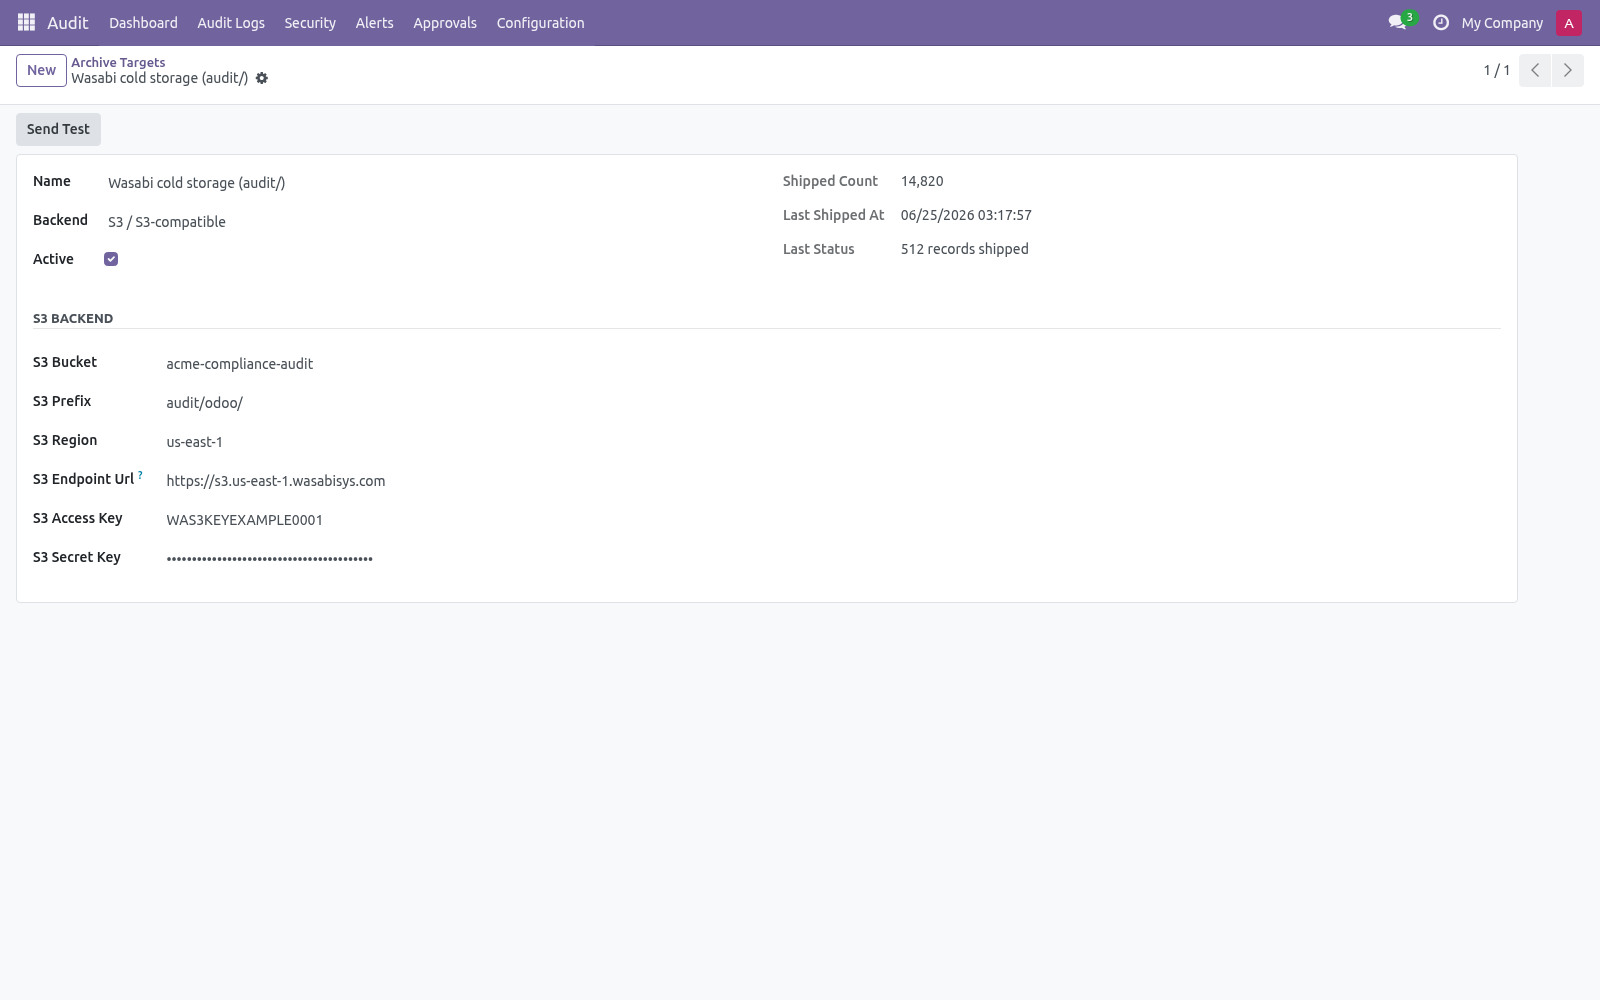Edit the S3 Bucket field

click(833, 364)
